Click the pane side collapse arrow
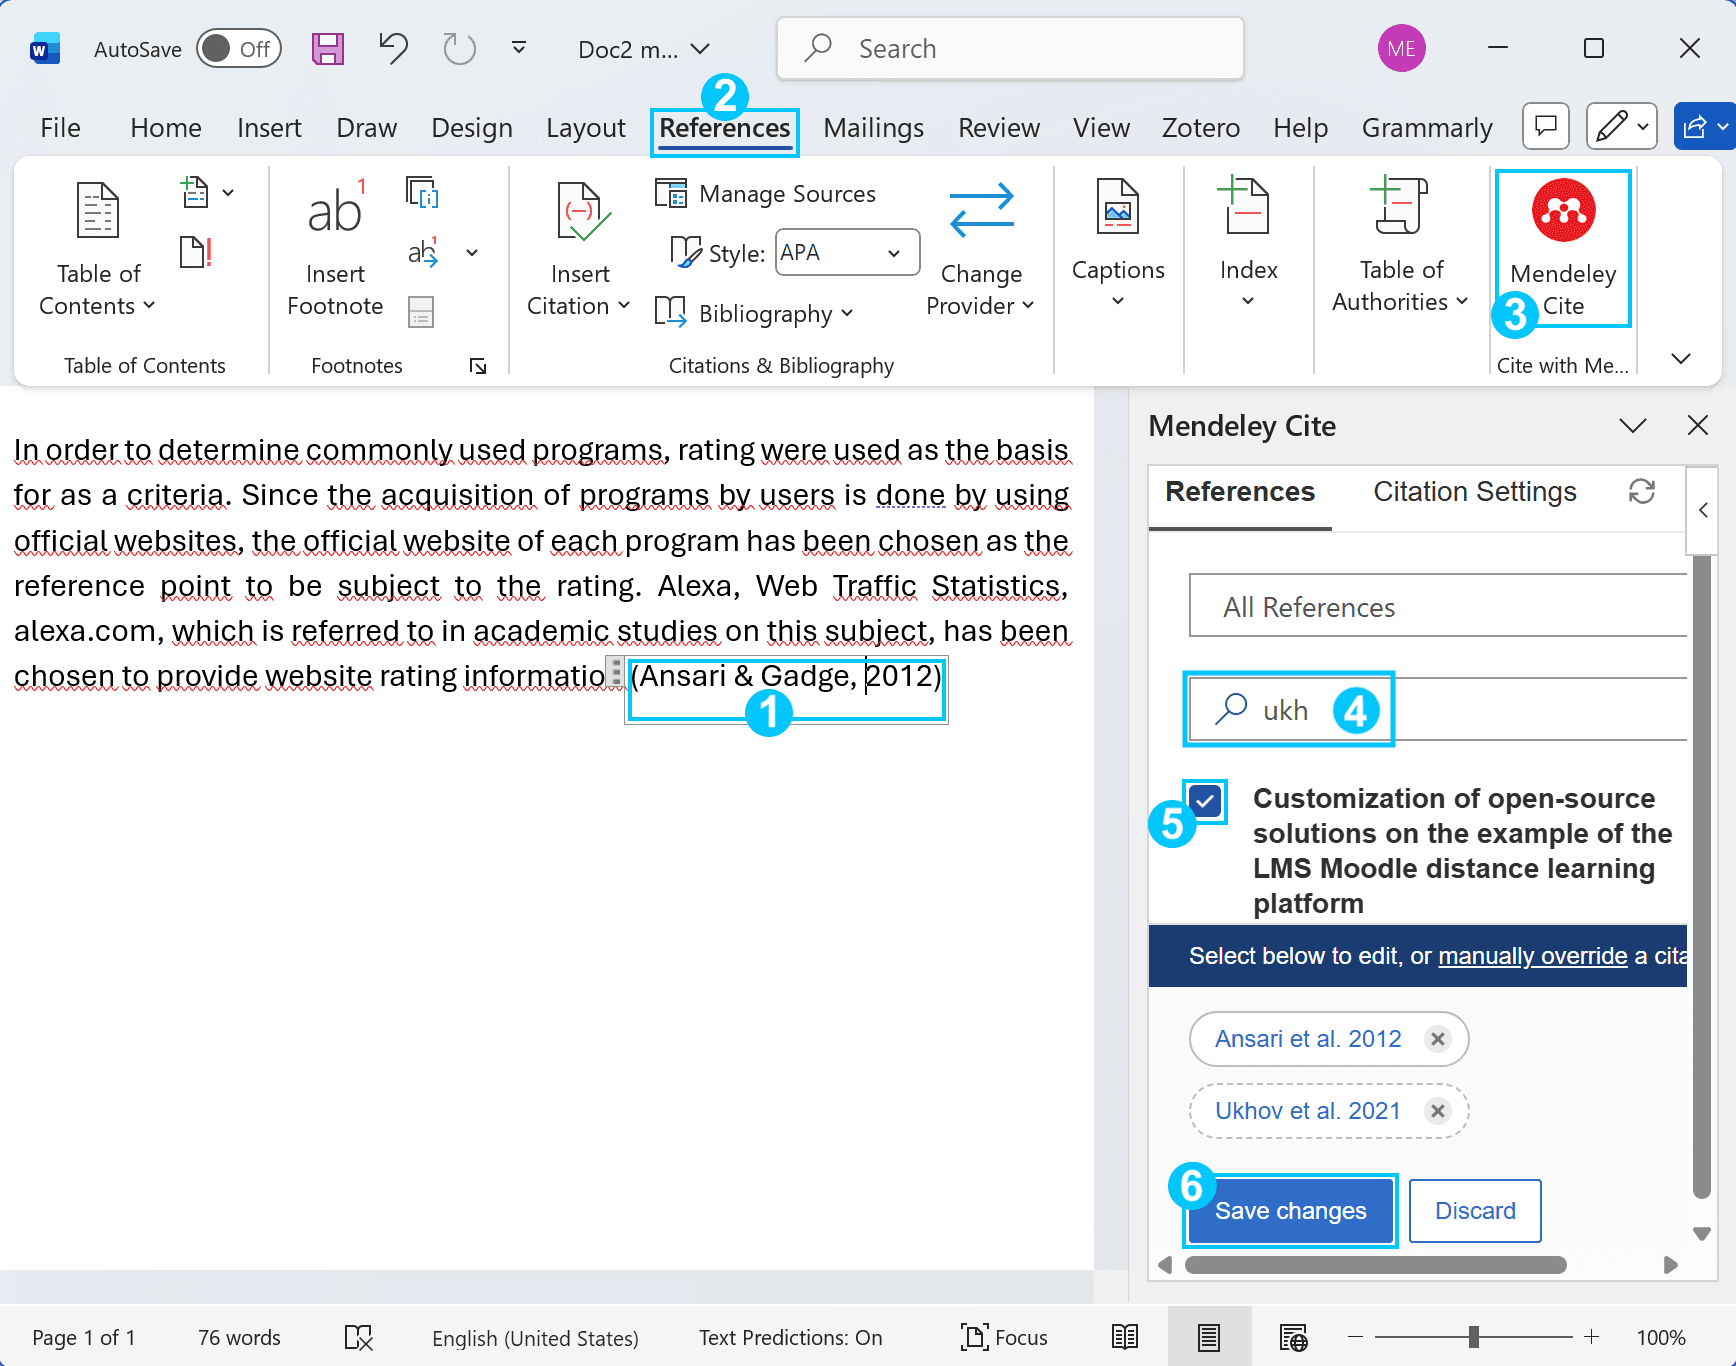Image resolution: width=1736 pixels, height=1366 pixels. (x=1703, y=510)
